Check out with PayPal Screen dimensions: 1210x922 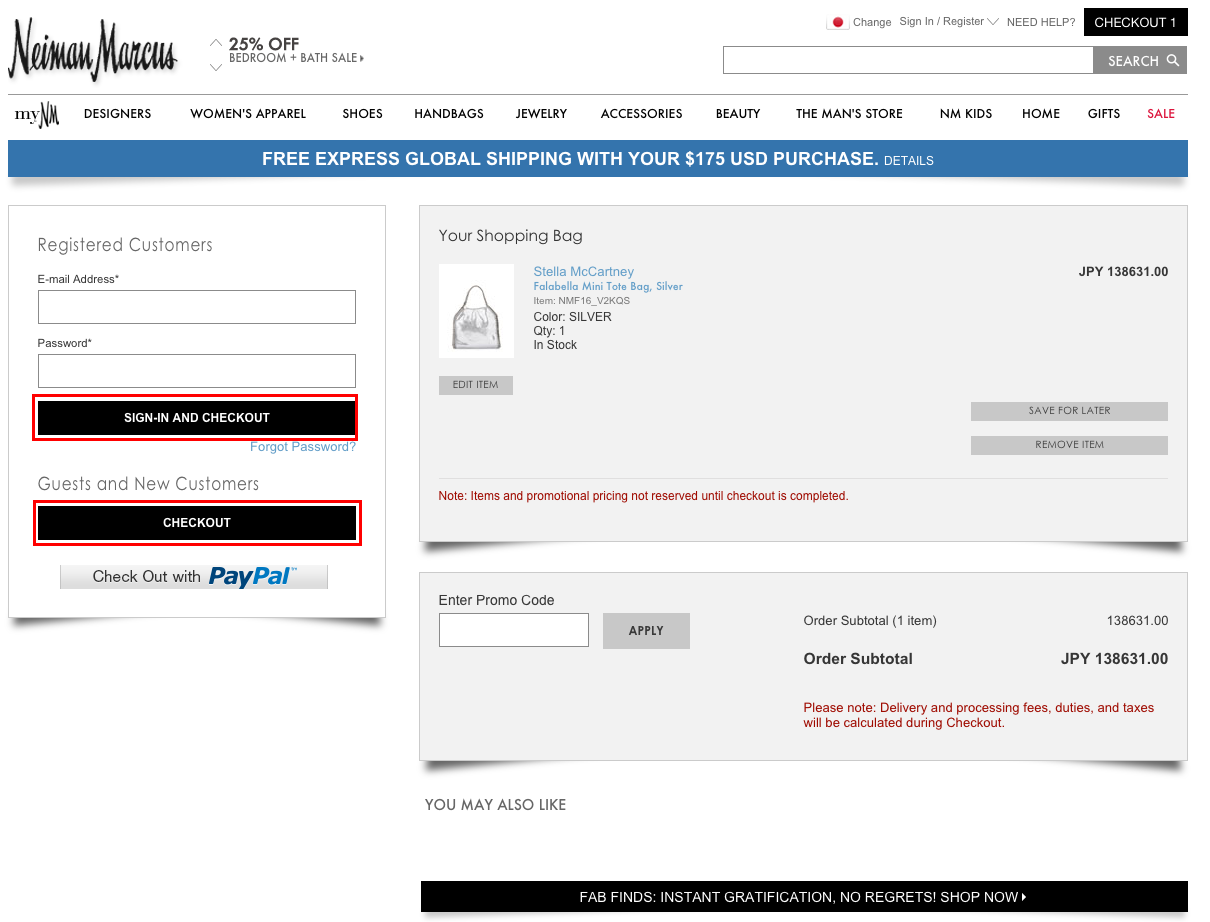(x=194, y=576)
